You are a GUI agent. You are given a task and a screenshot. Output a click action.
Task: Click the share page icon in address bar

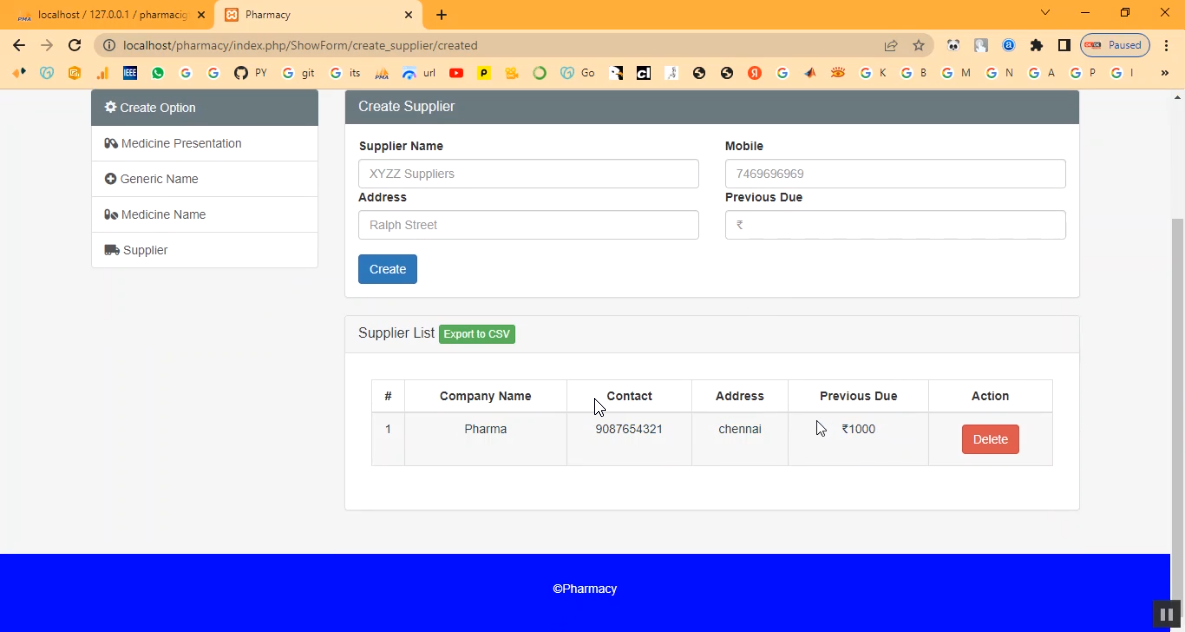tap(890, 45)
